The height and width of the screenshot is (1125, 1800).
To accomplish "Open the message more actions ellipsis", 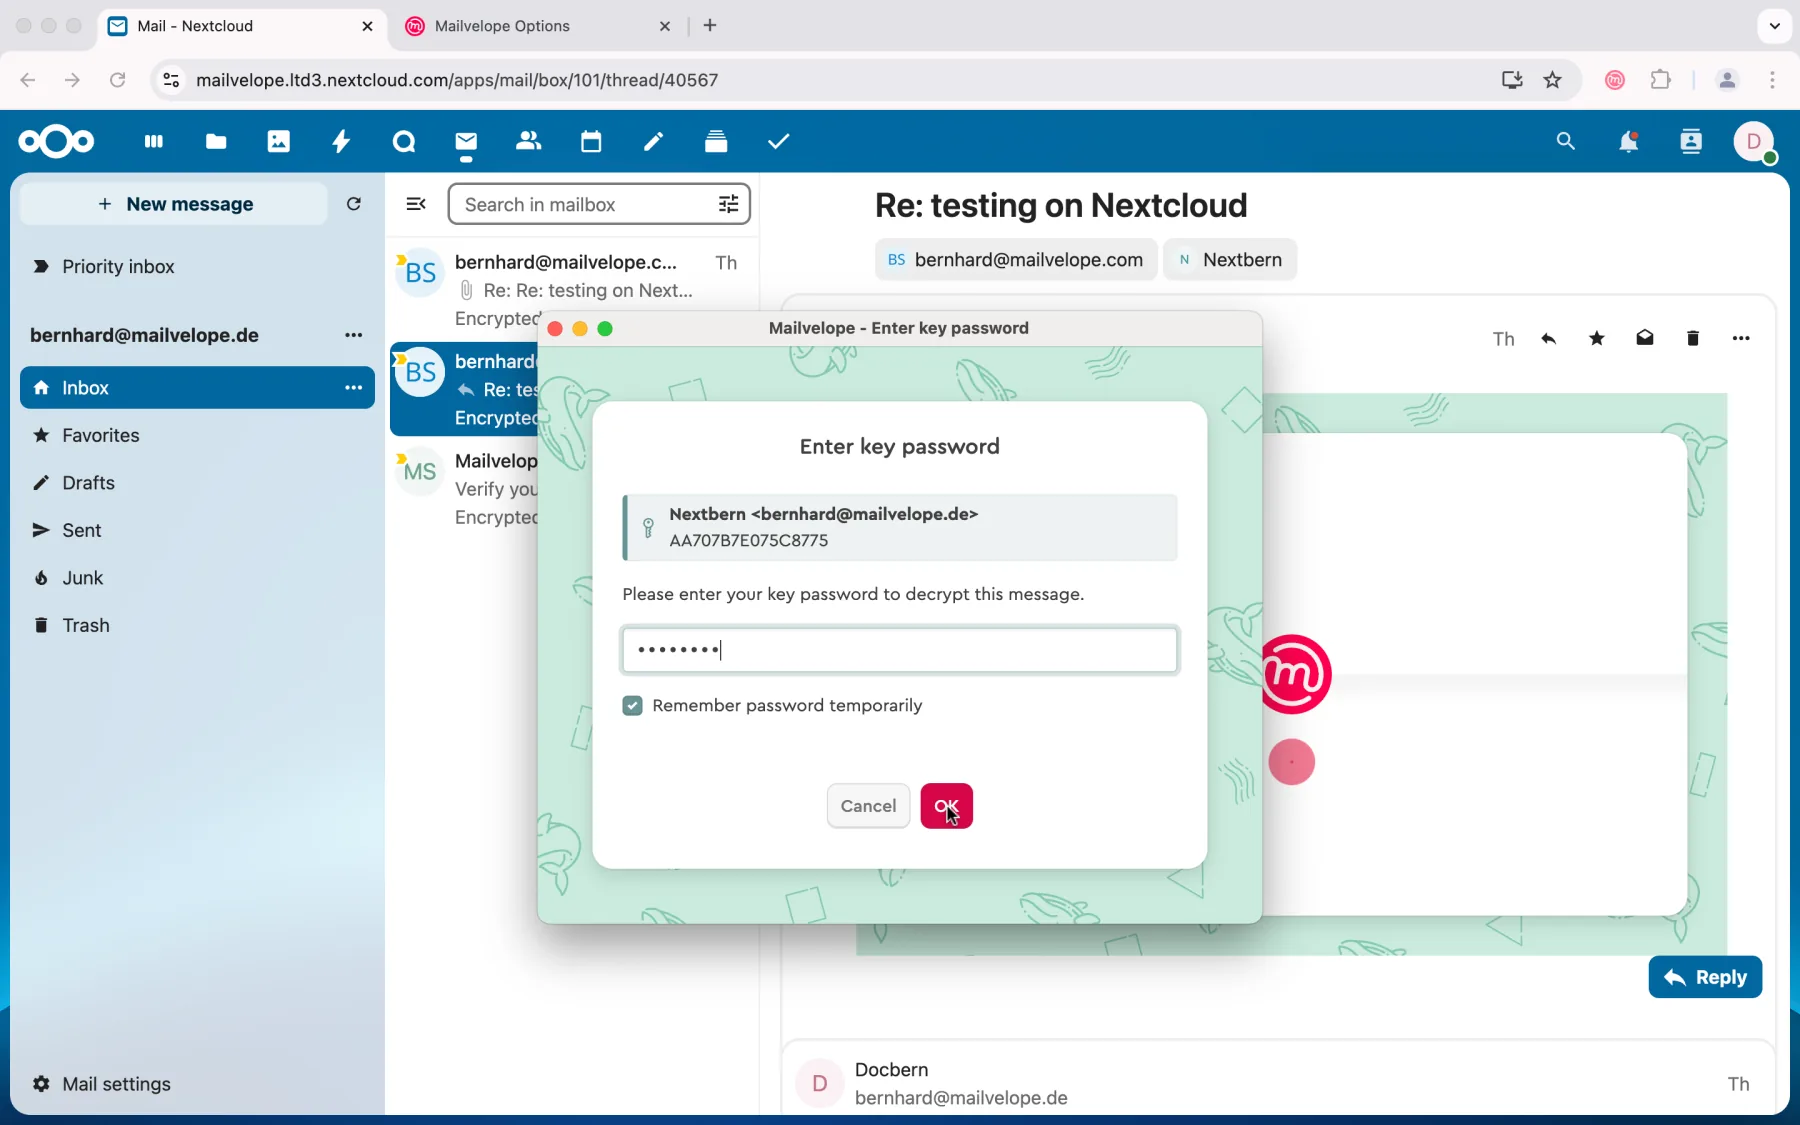I will point(1741,339).
